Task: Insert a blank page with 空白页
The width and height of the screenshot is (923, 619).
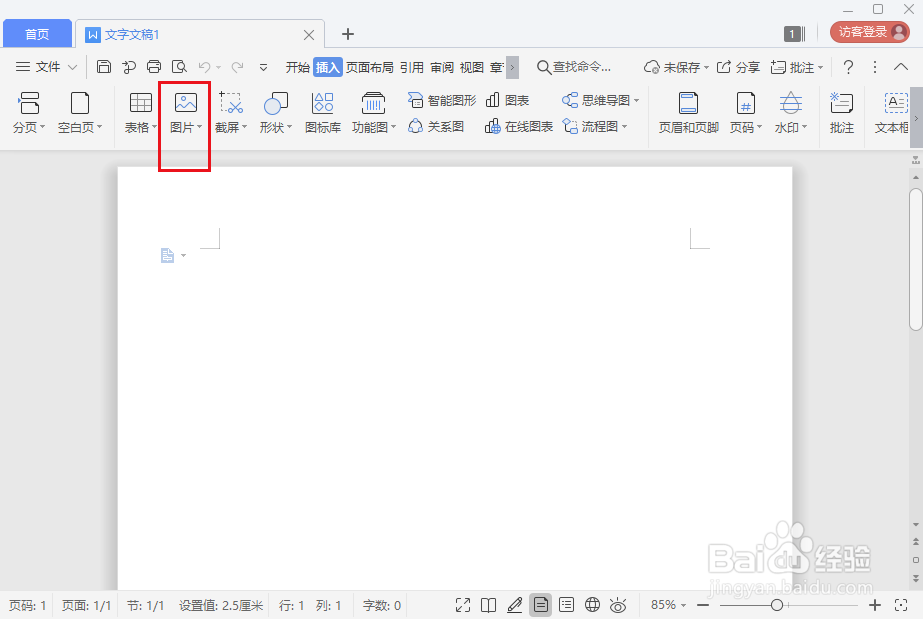Action: (x=80, y=112)
